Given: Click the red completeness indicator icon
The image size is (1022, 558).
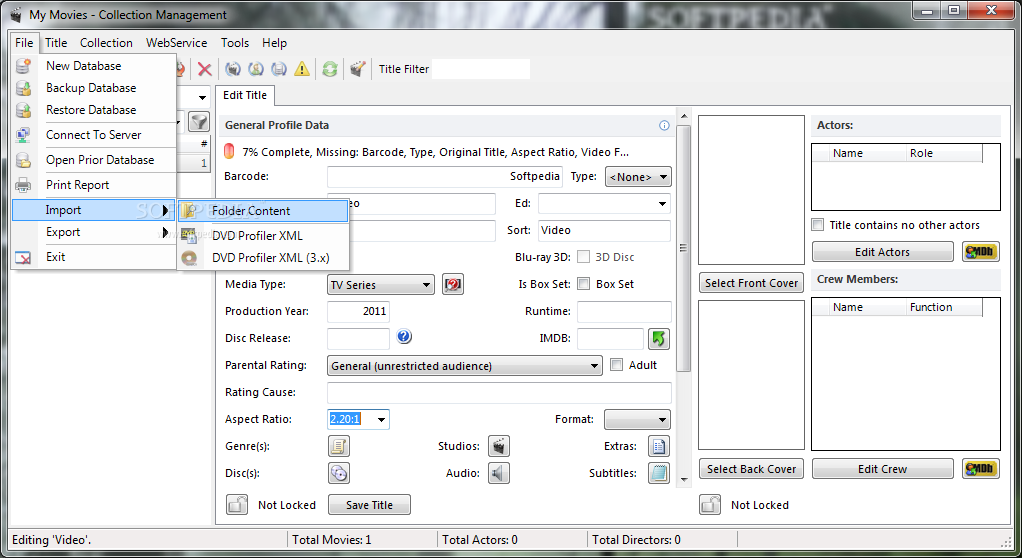Looking at the screenshot, I should coord(229,151).
